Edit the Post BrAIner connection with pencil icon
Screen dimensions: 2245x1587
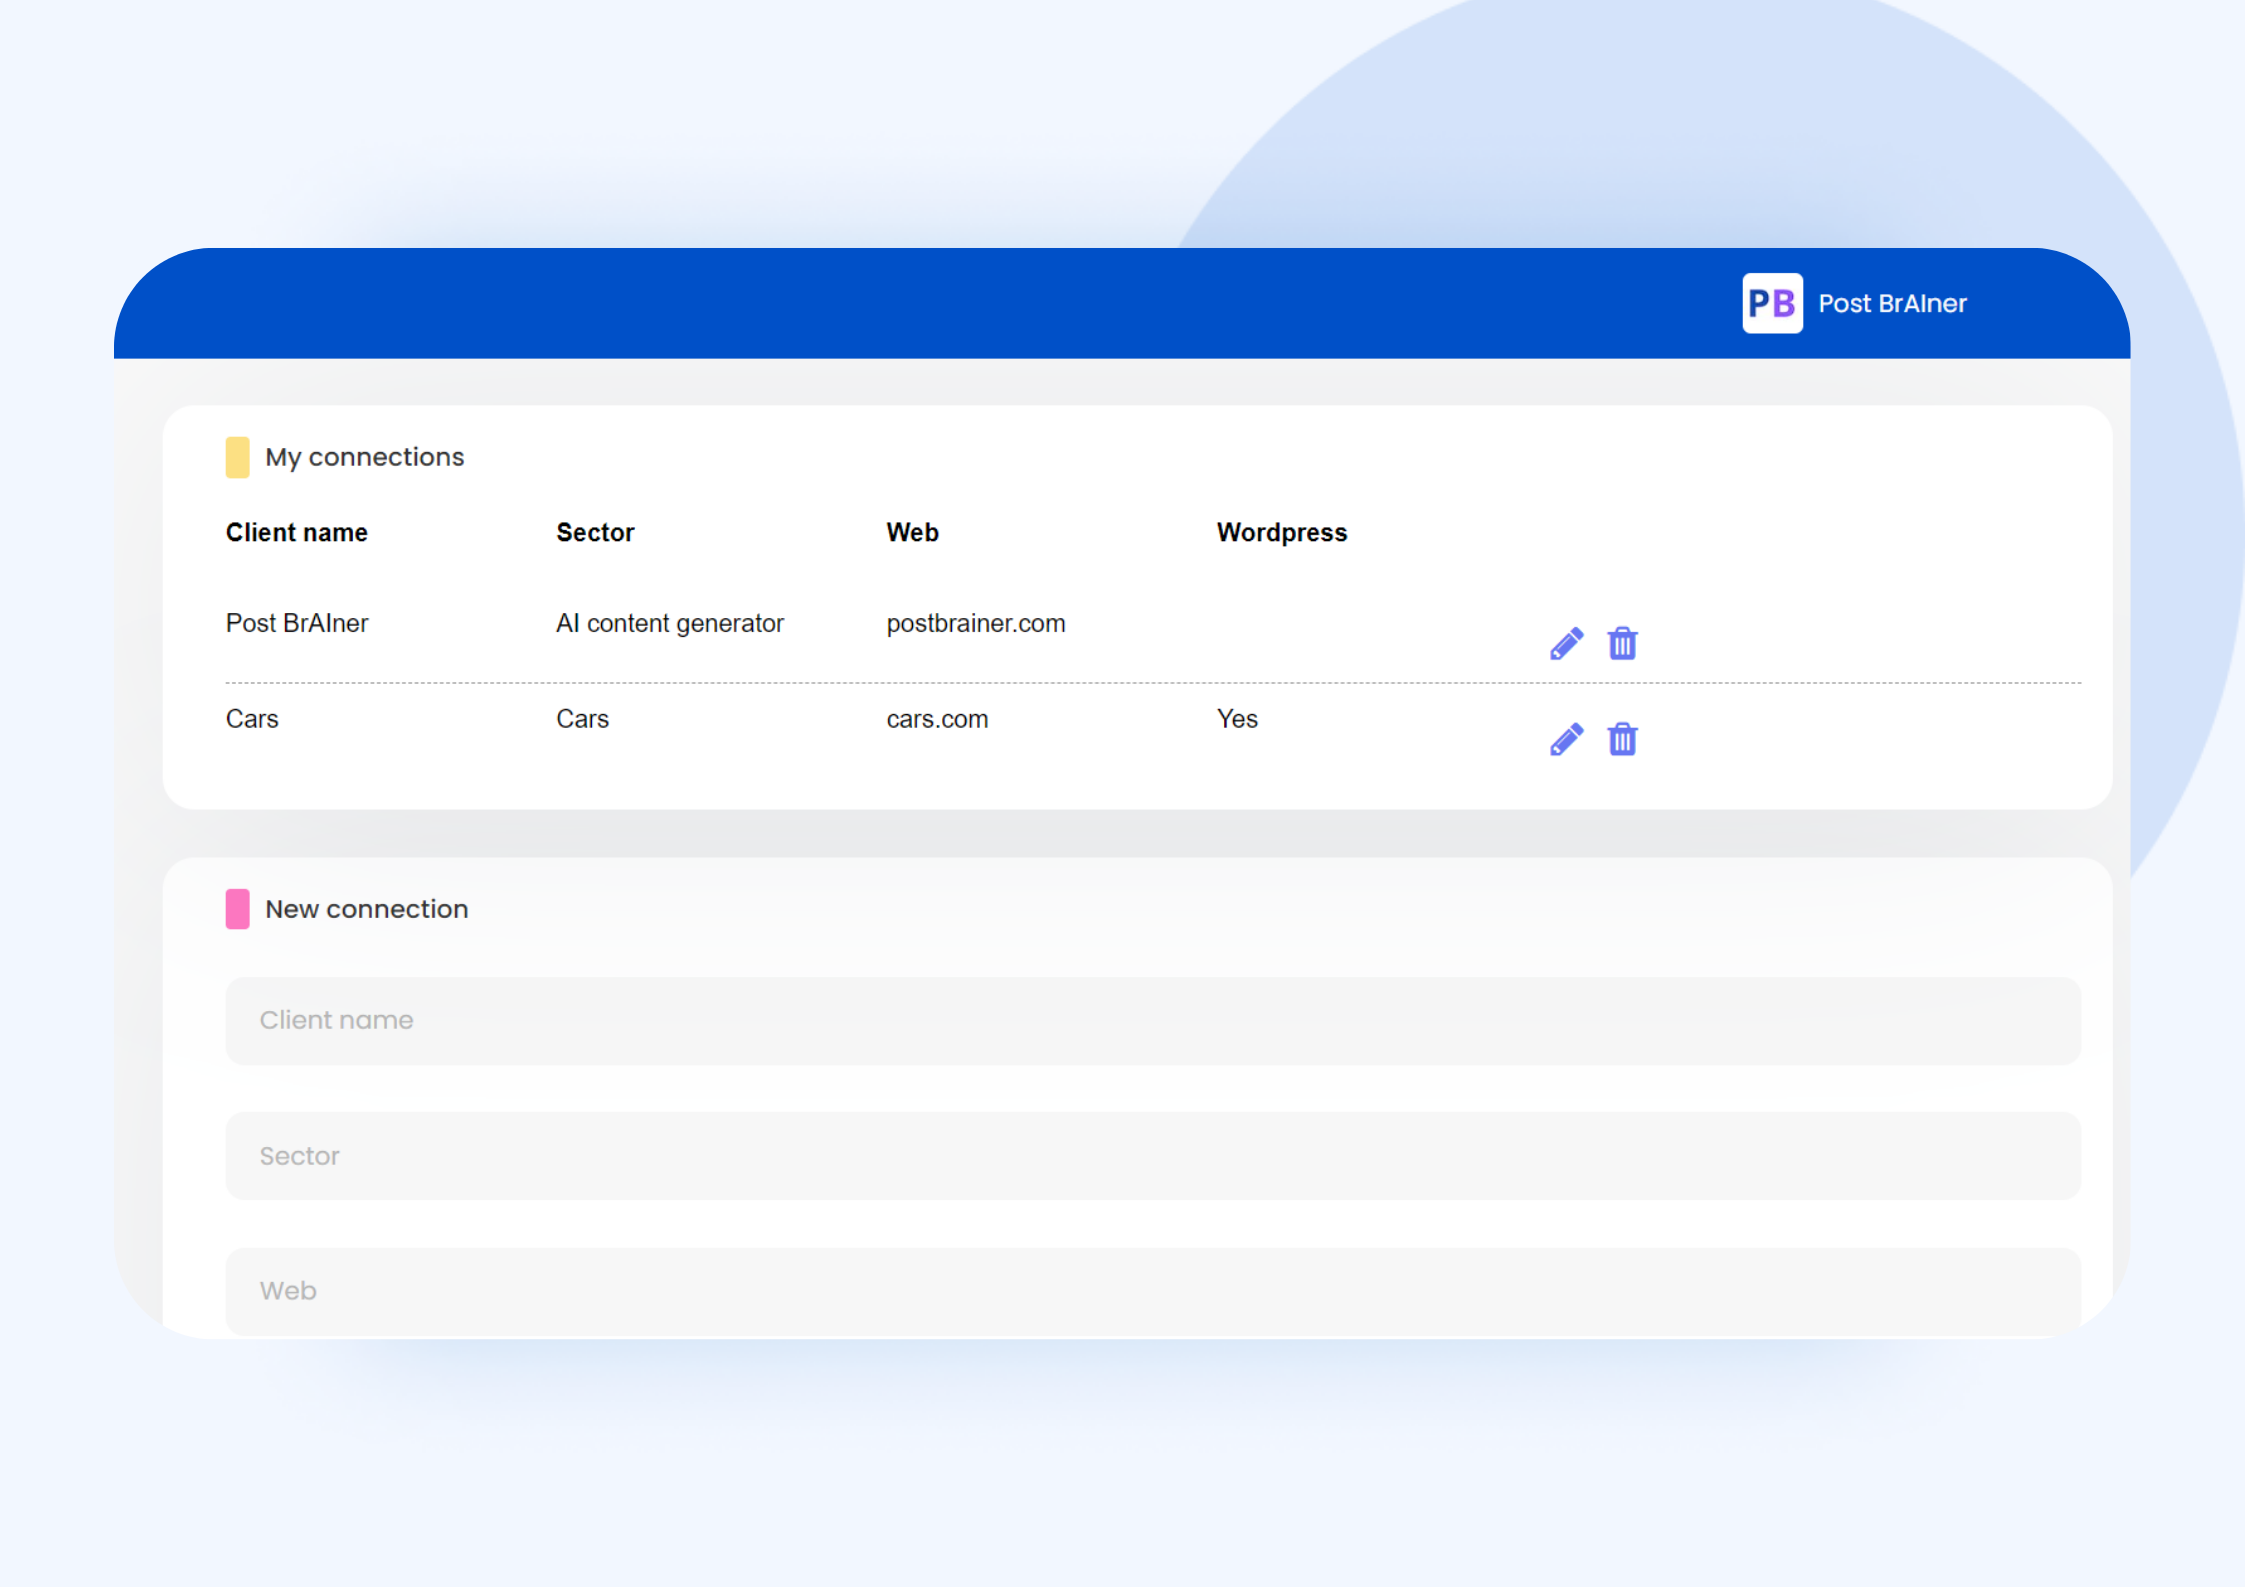(x=1566, y=644)
